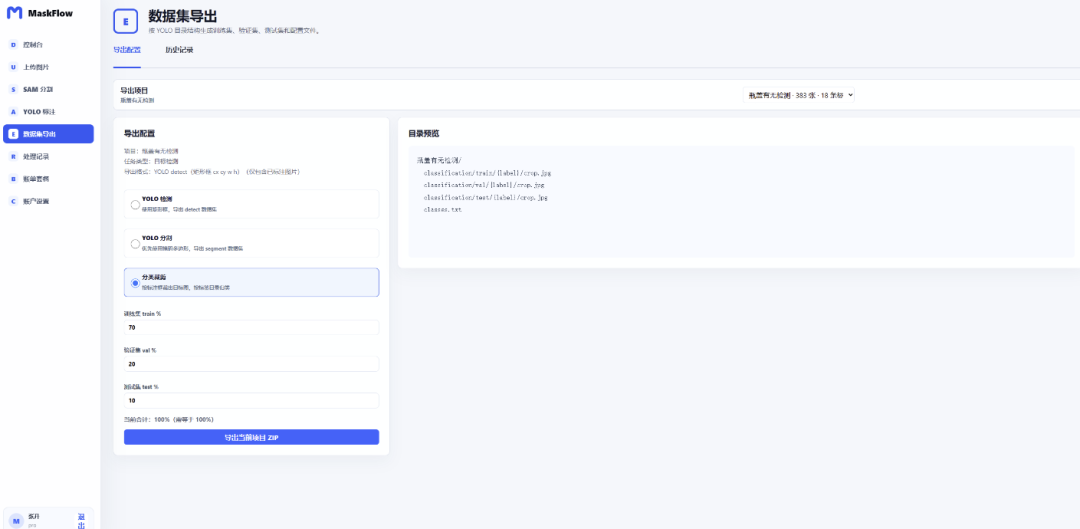Screen dimensions: 1080x529
Task: Open the 控制台 page via its D icon
Action: click(x=13, y=45)
